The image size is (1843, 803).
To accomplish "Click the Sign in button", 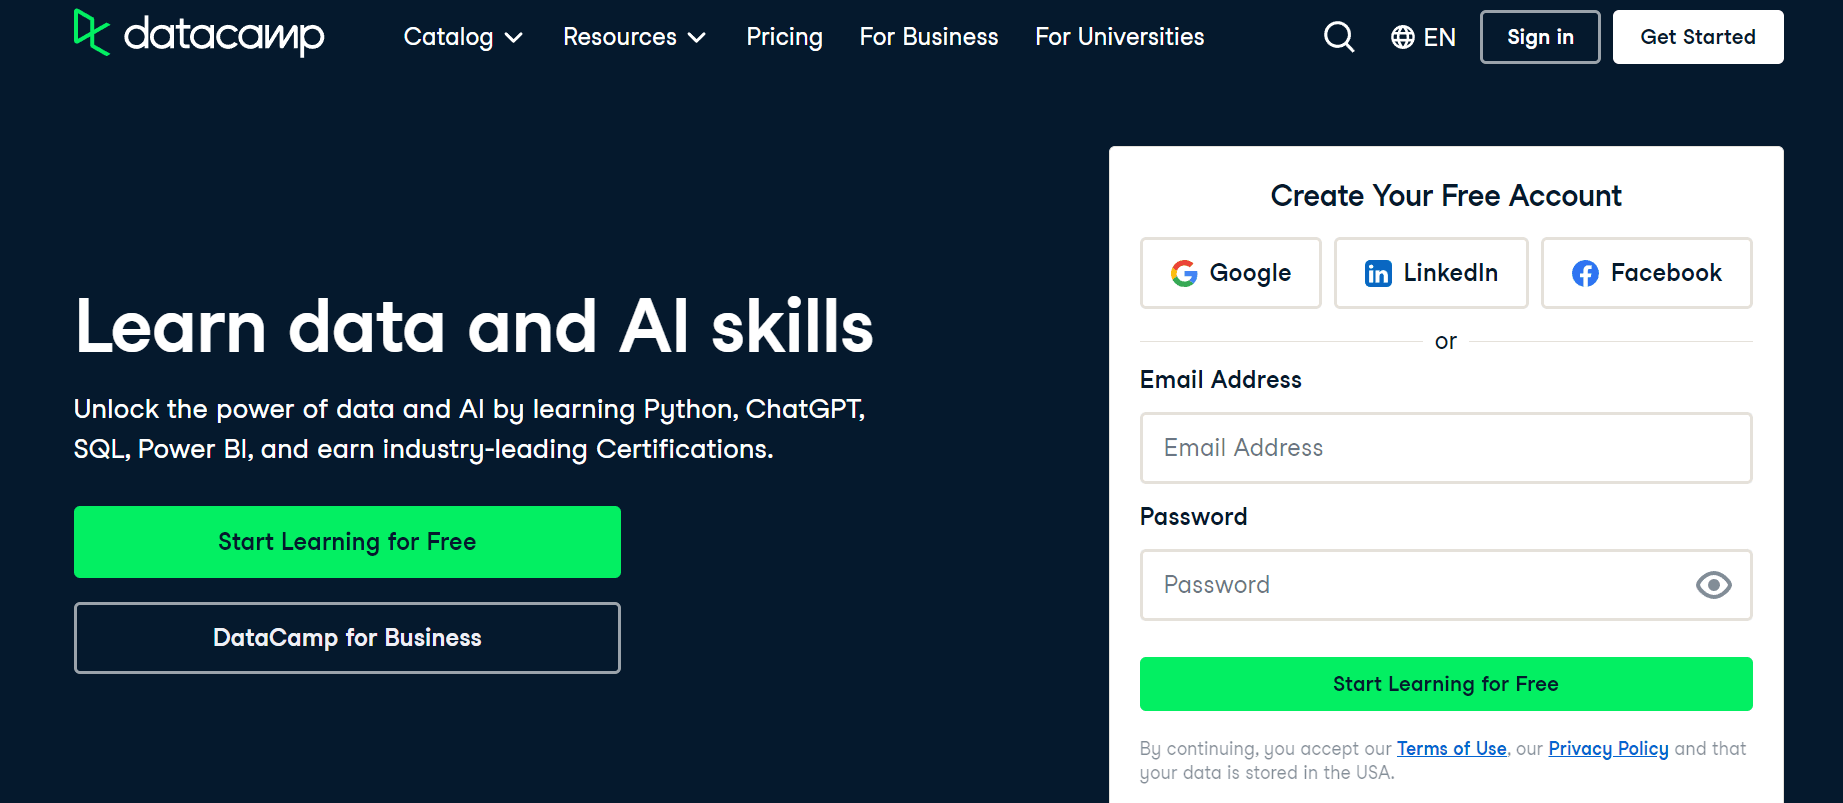I will [1540, 37].
